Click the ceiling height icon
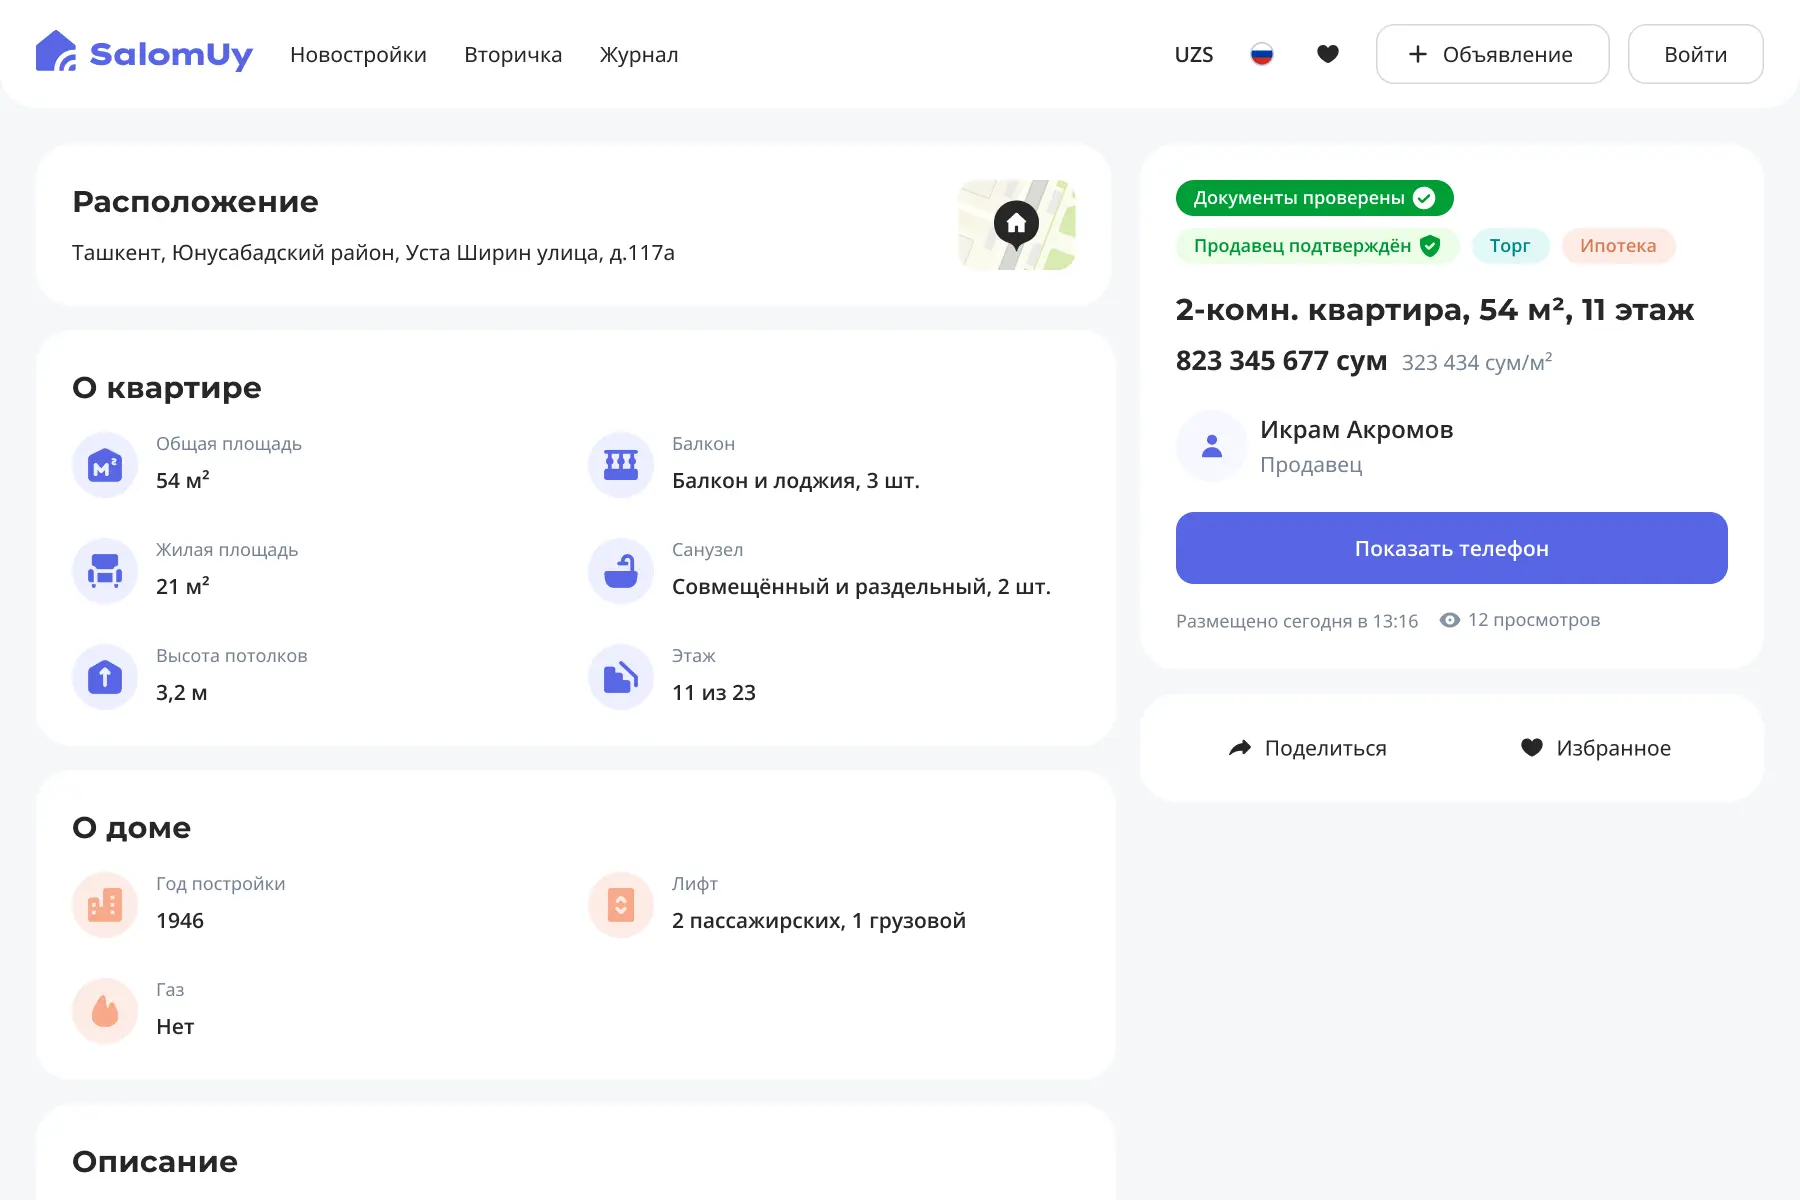1800x1200 pixels. tap(105, 677)
